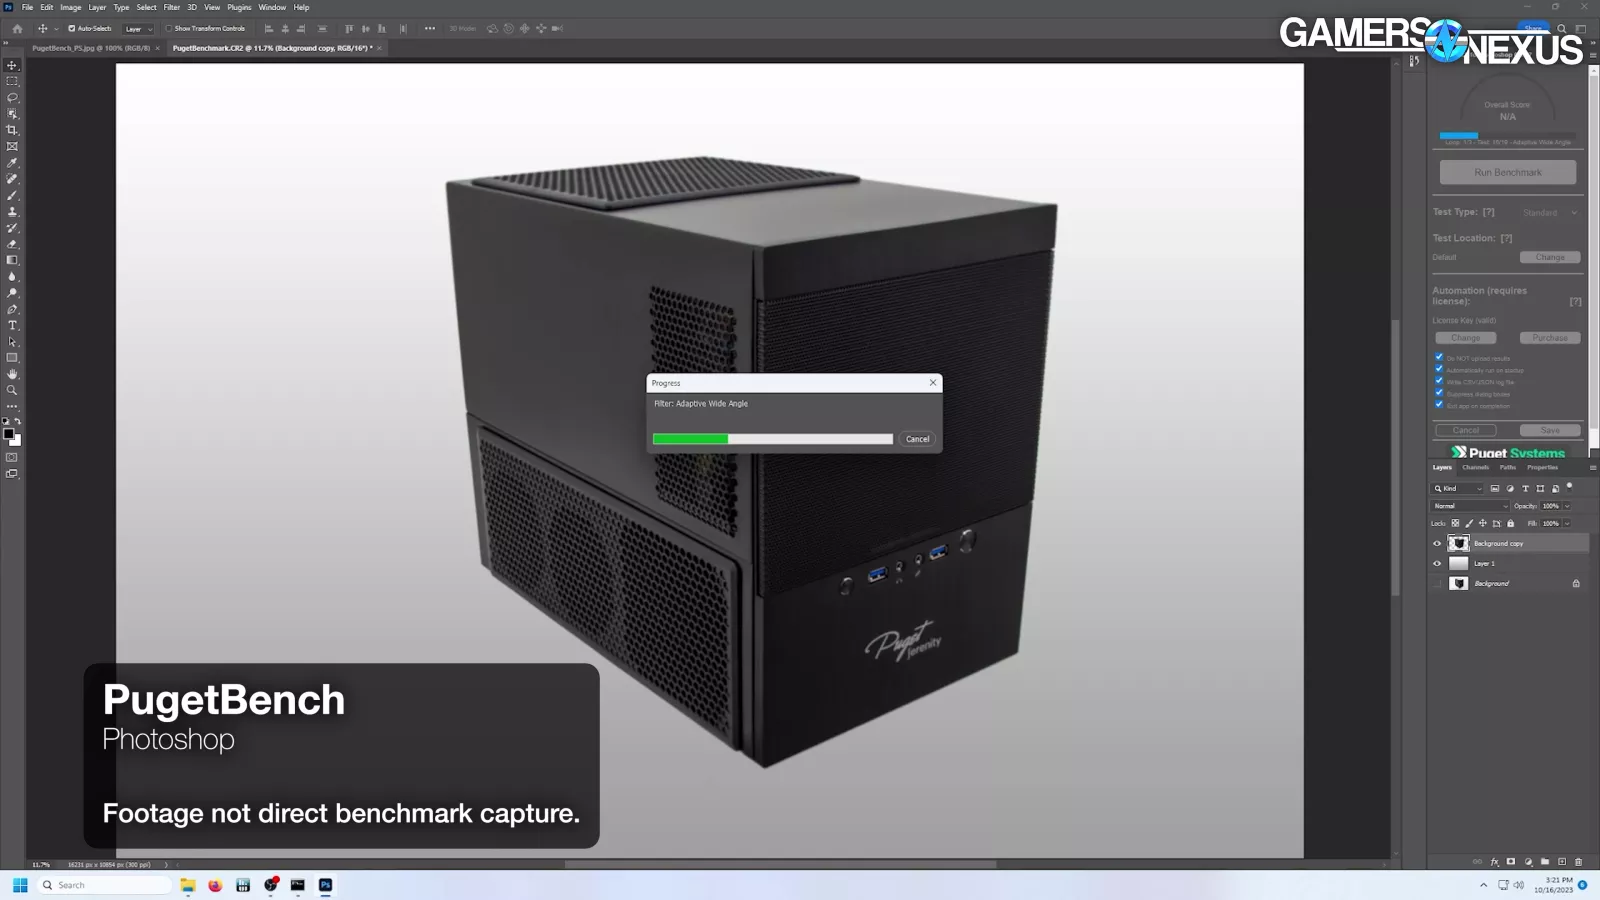Viewport: 1600px width, 900px height.
Task: Select the Lasso tool
Action: coord(12,98)
